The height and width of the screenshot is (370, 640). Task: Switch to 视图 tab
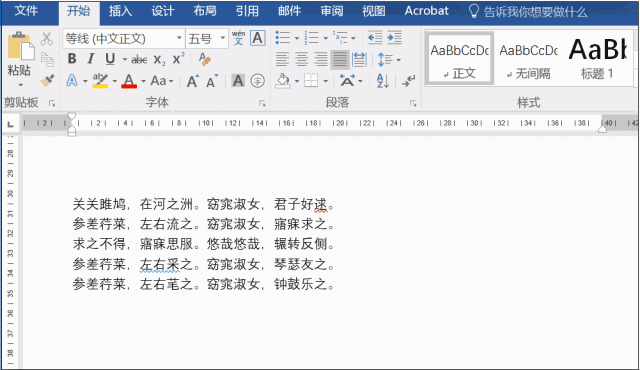click(373, 11)
